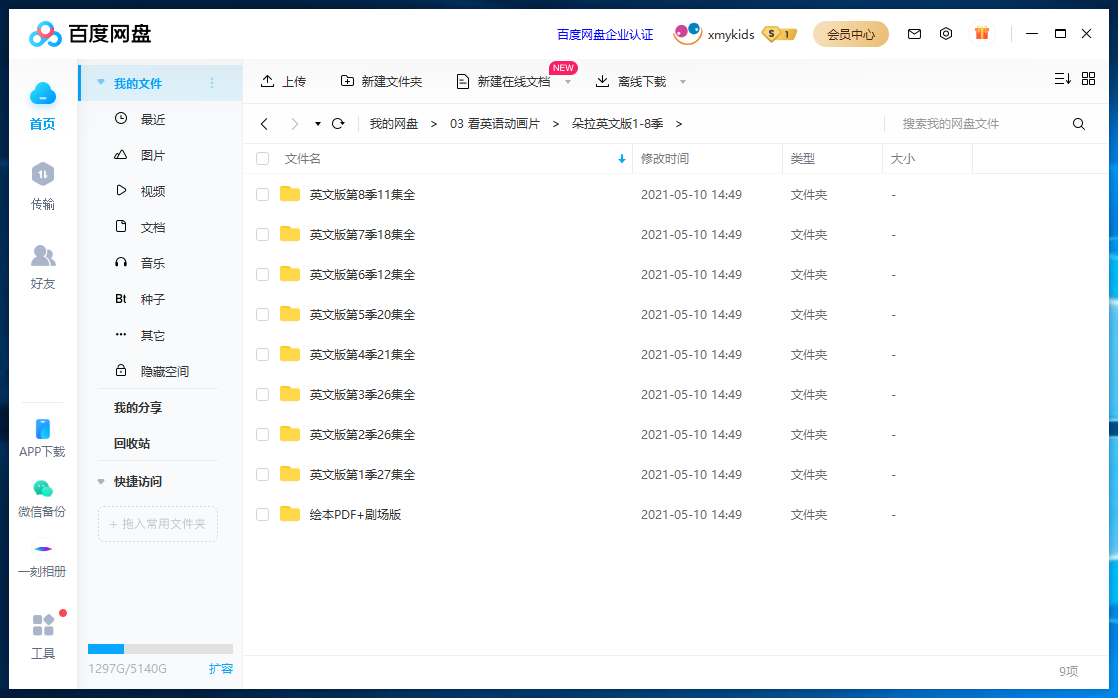Open 微信备份 WeChat backup
Image resolution: width=1118 pixels, height=698 pixels.
[42, 498]
